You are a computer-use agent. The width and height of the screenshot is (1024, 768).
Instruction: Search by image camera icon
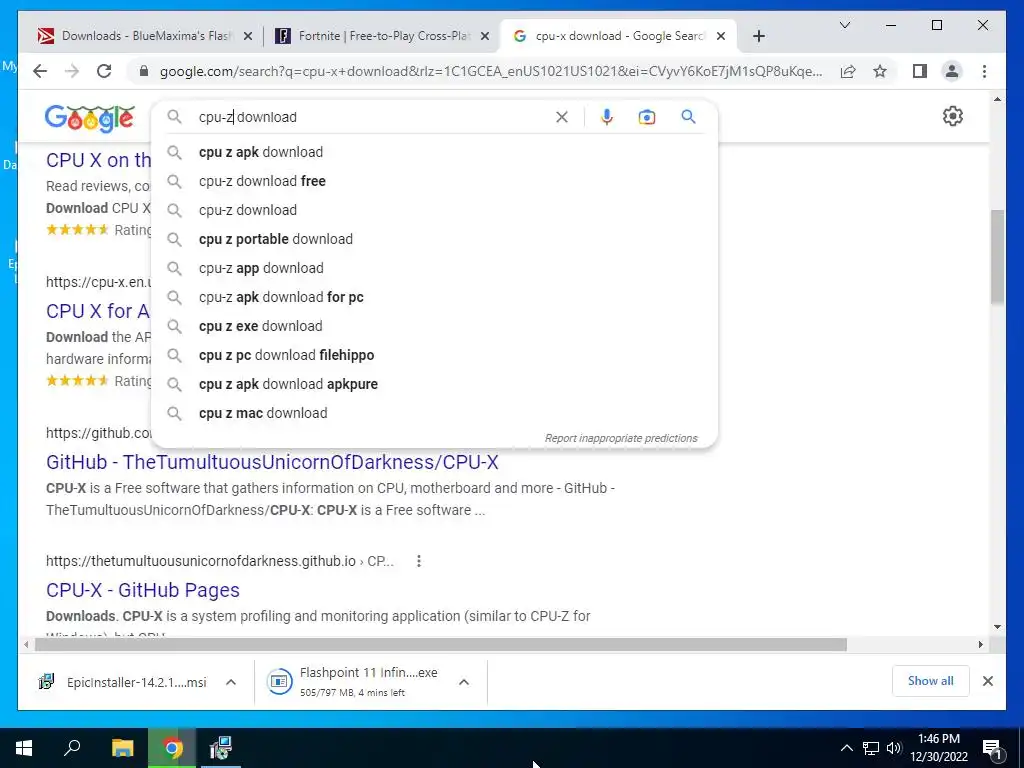(647, 117)
